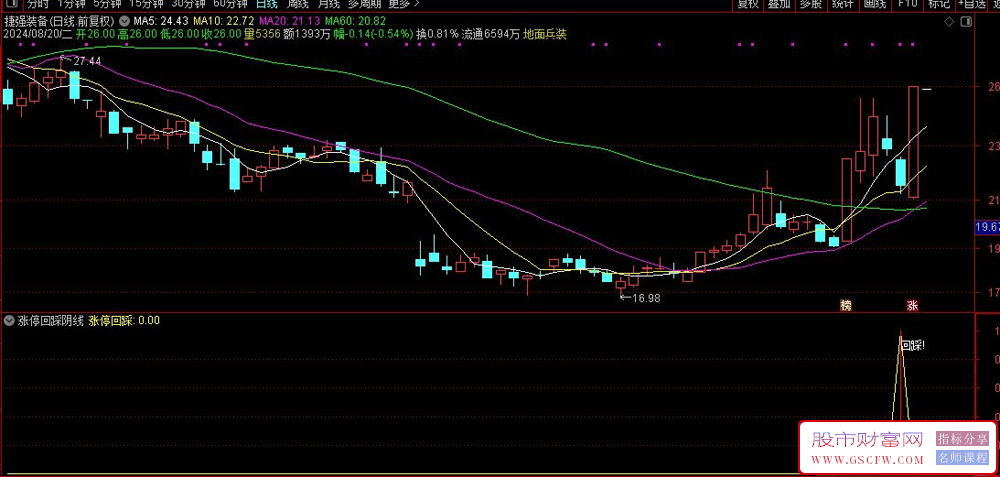Open the main chart indicator dropdown arrow
This screenshot has height=477, width=1000.
[123, 20]
